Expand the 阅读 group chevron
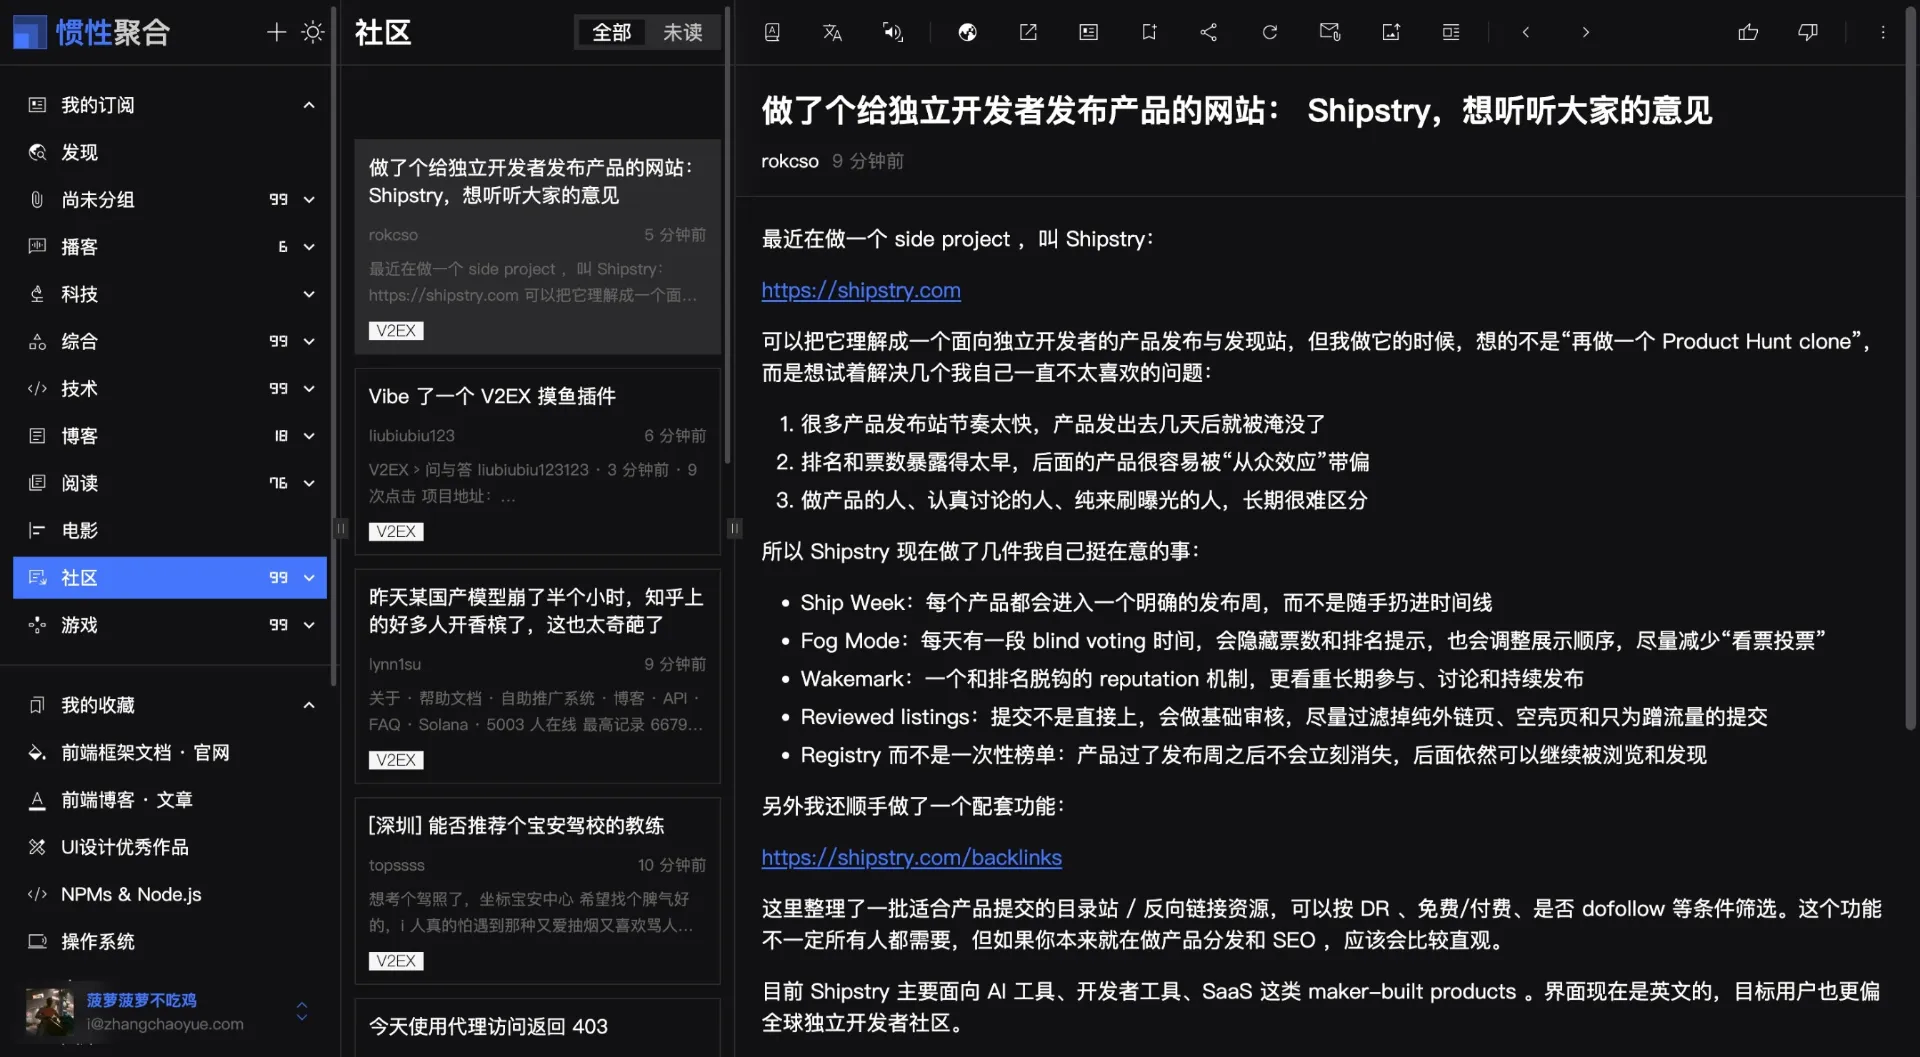1920x1057 pixels. (x=309, y=483)
